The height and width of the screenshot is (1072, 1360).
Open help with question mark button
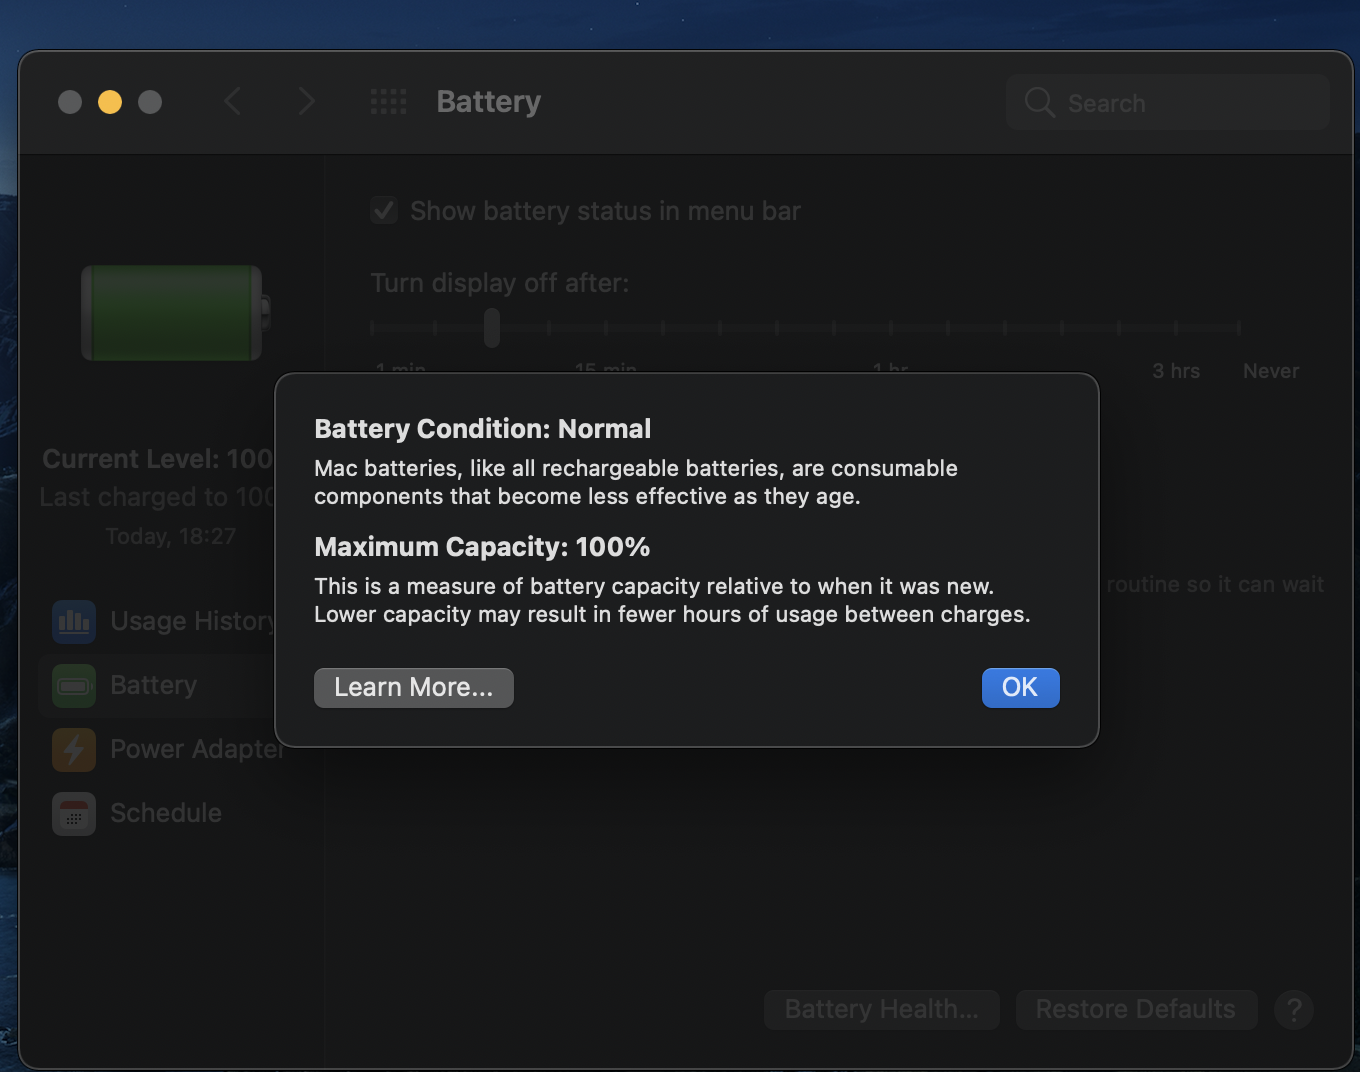click(x=1294, y=1009)
